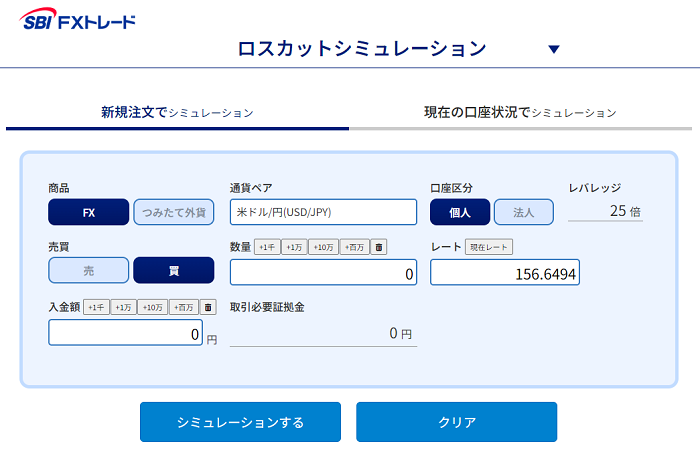Click the 現在レート button
The height and width of the screenshot is (454, 700).
point(489,247)
